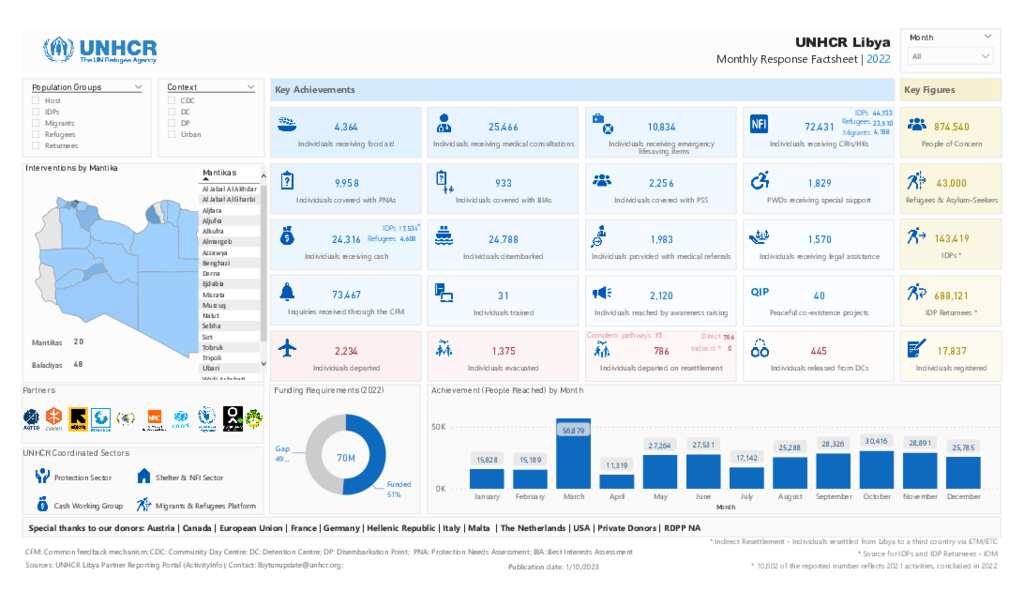This screenshot has height=591, width=1024.
Task: Click the legal assistance hands icon
Action: click(759, 236)
